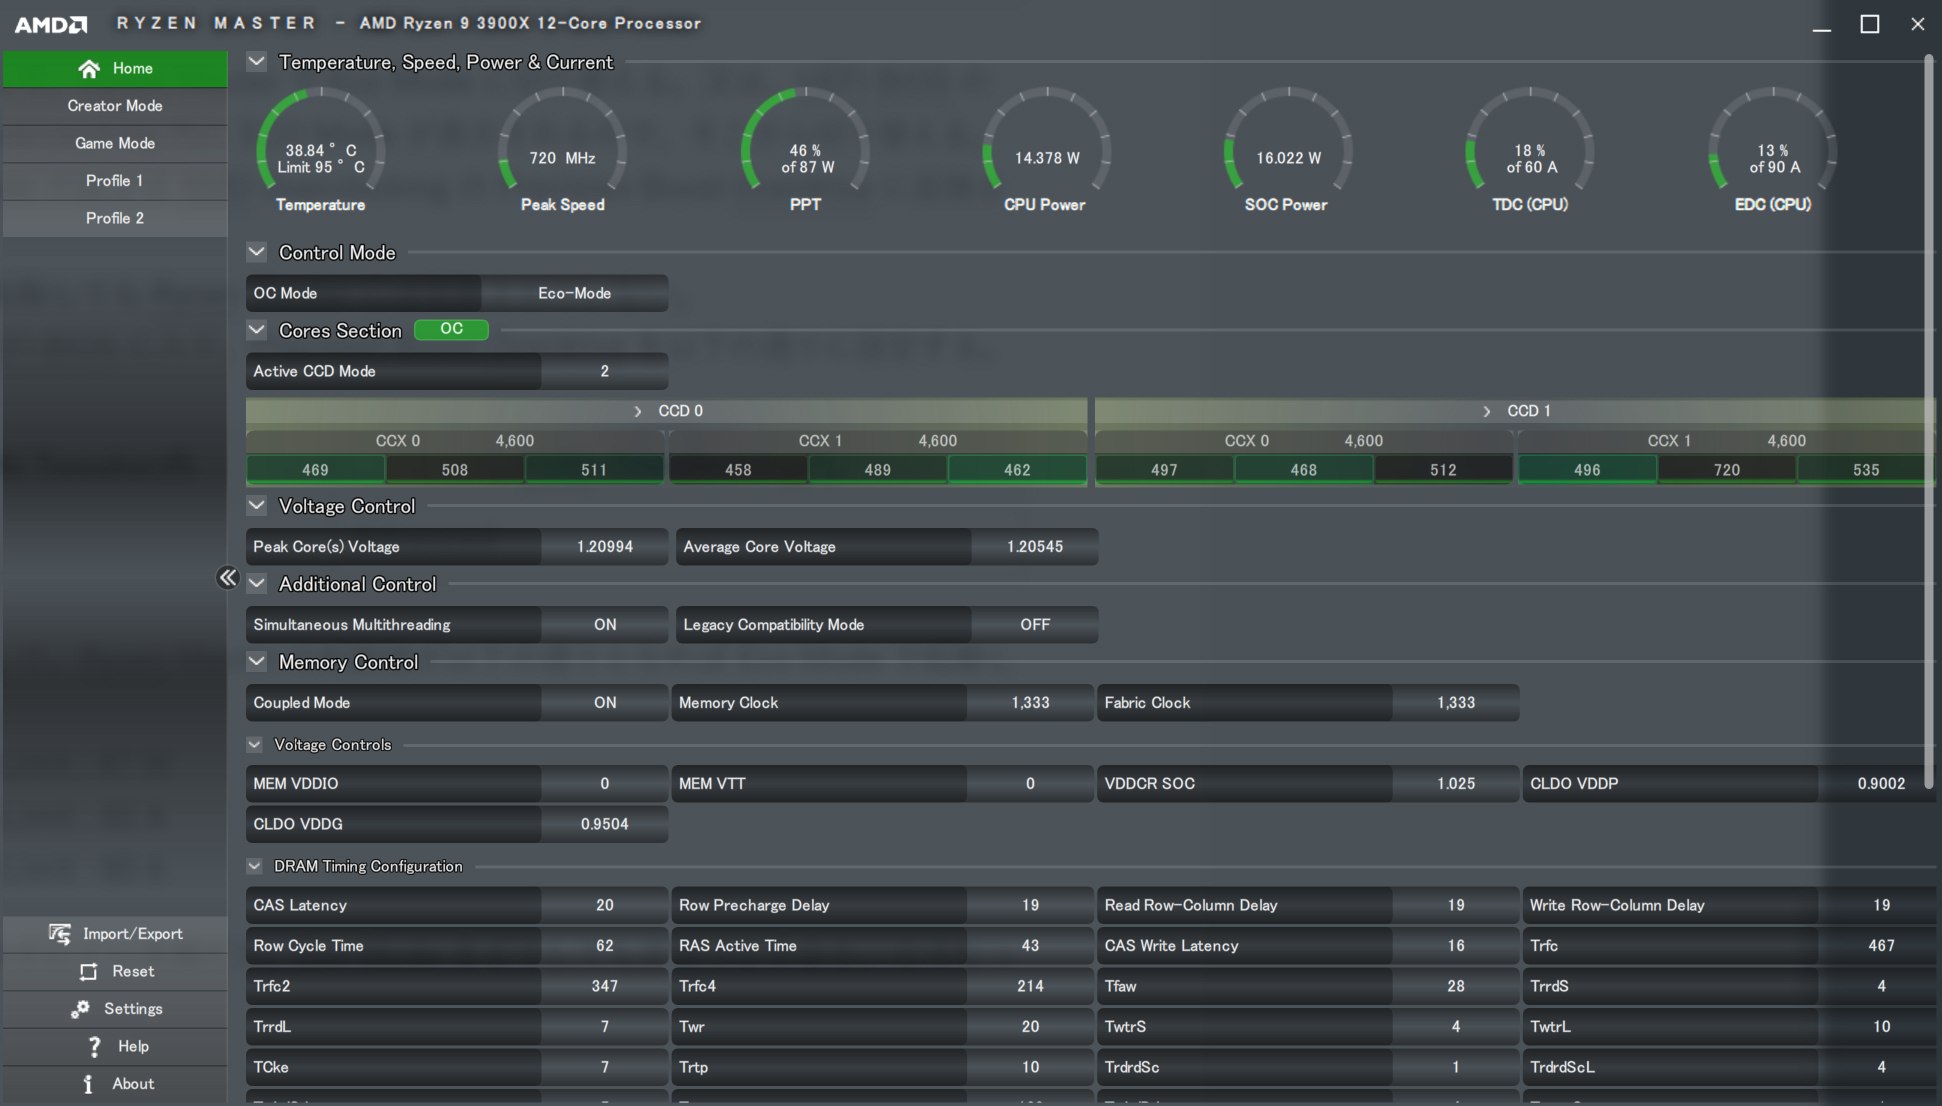This screenshot has height=1106, width=1942.
Task: Click Trfc value 467
Action: click(1881, 946)
